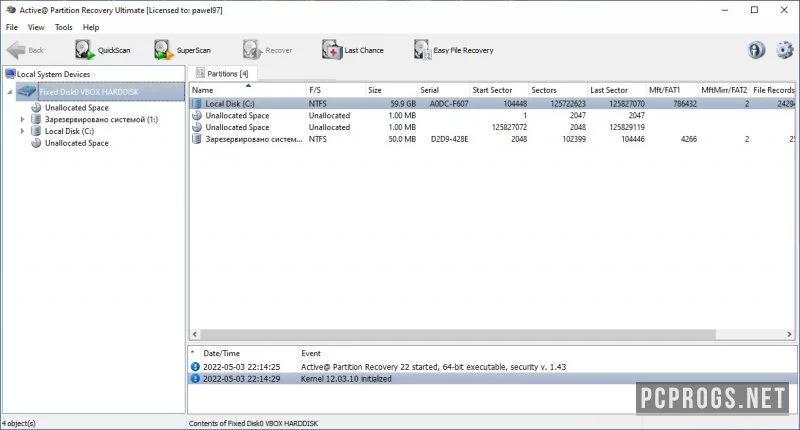Collapse the Fixed Disk0 VBOX HARDDISK node
The height and width of the screenshot is (430, 800).
pos(10,92)
